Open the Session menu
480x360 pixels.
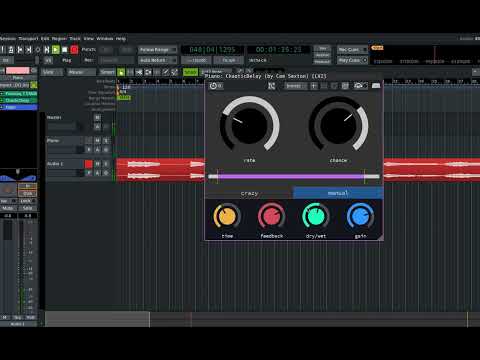click(7, 39)
